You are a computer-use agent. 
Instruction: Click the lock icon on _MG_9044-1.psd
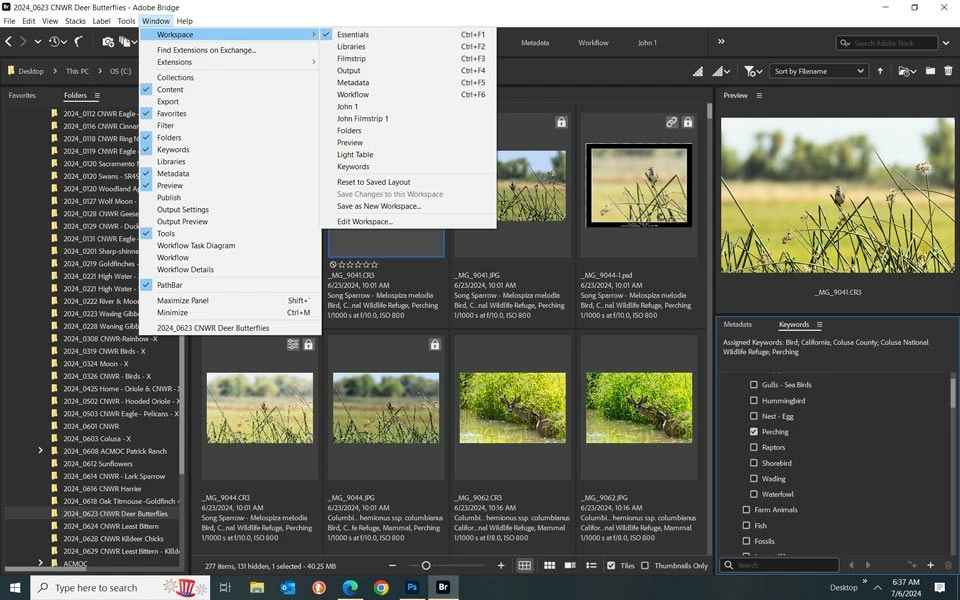coord(688,122)
